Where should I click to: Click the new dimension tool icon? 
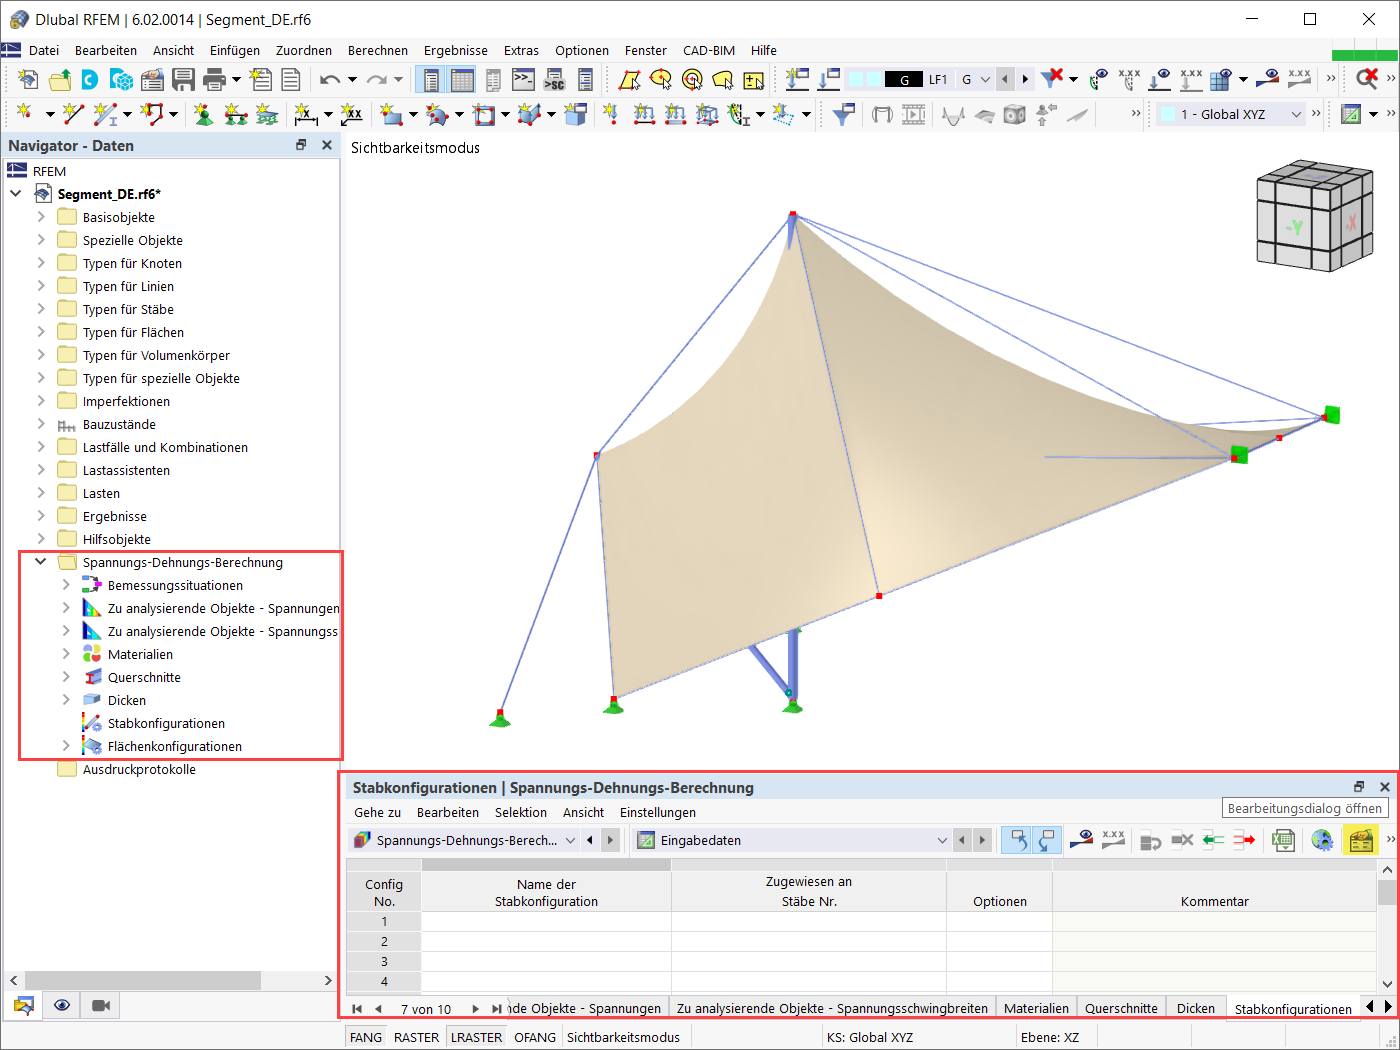306,115
